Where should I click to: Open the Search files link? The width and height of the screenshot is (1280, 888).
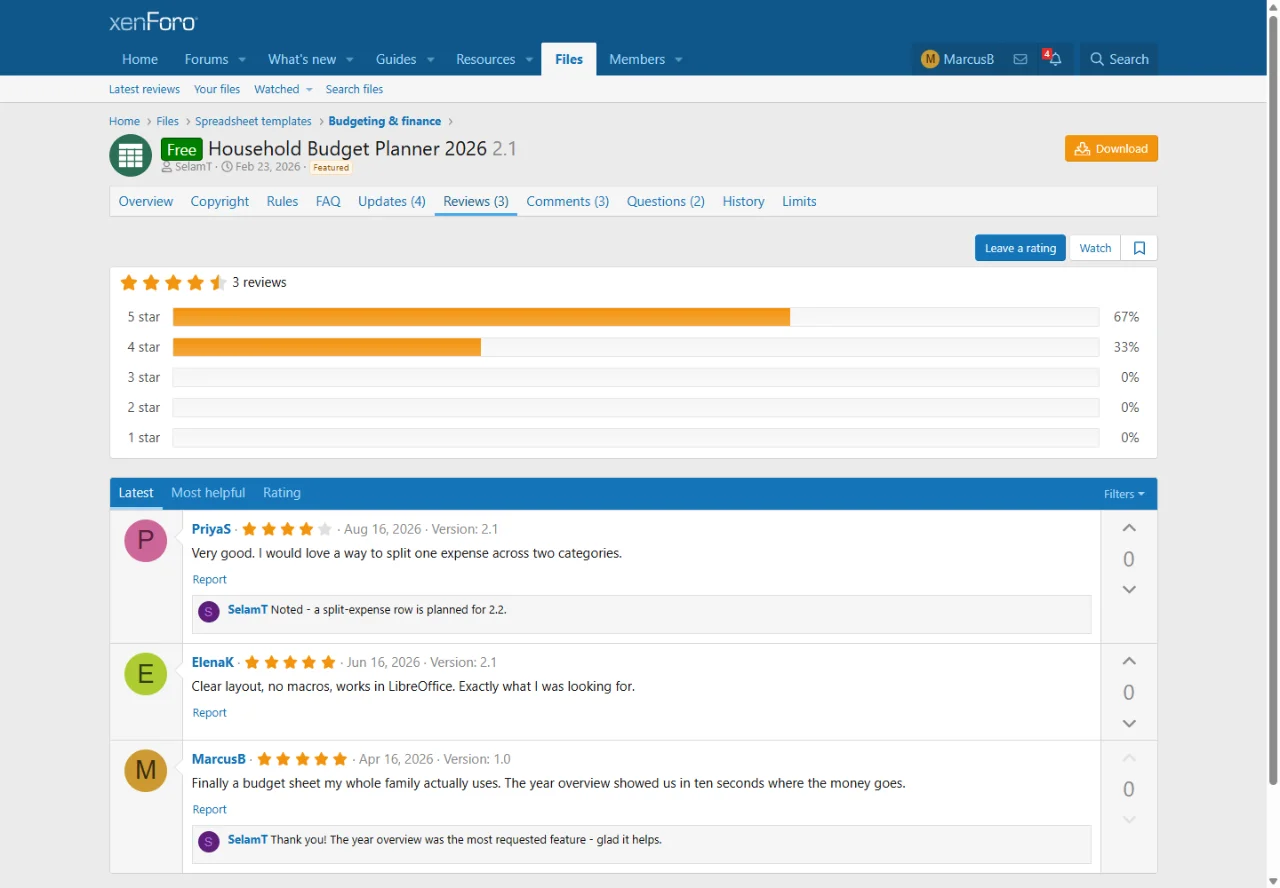(x=354, y=90)
